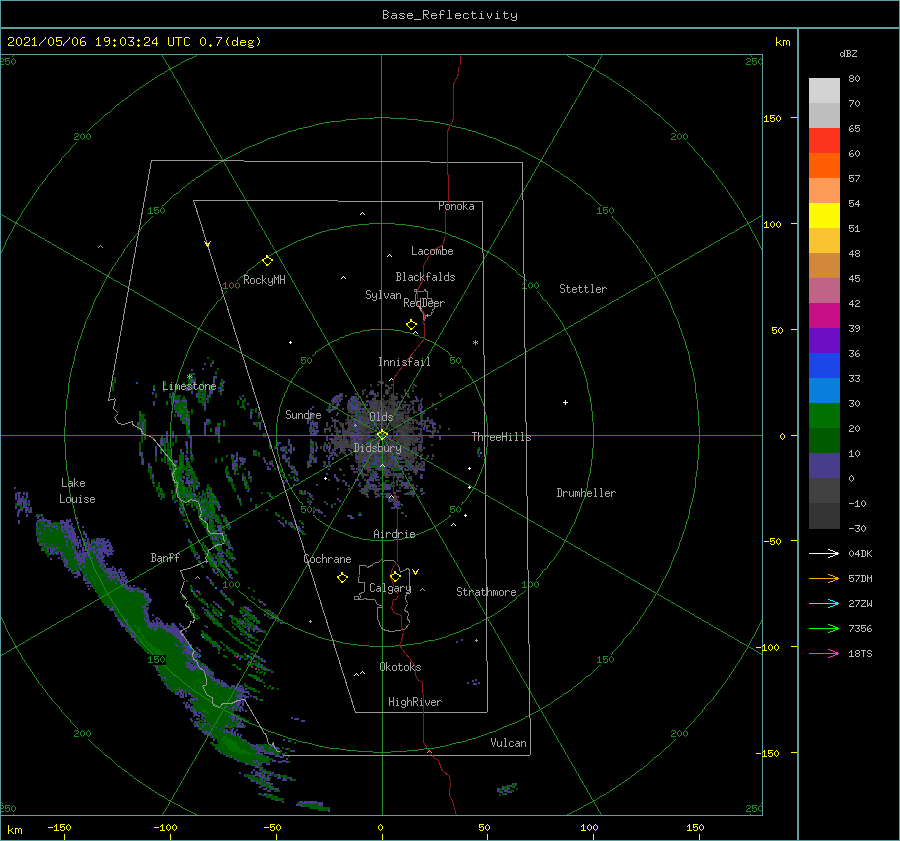Image resolution: width=900 pixels, height=841 pixels.
Task: Click the Limestone label
Action: coord(189,386)
